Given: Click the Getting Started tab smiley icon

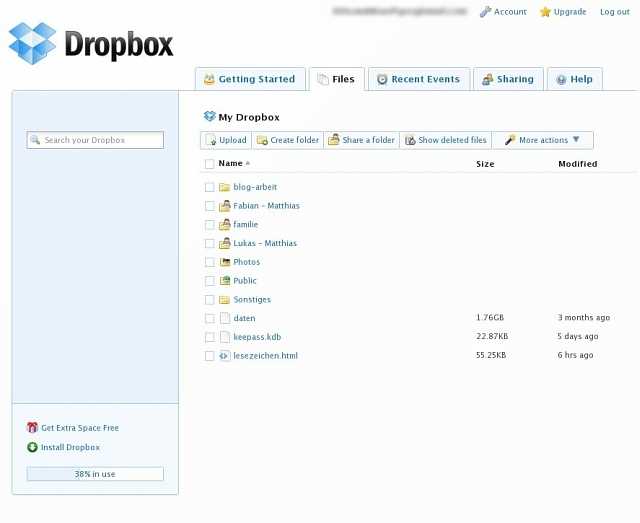Looking at the screenshot, I should 209,79.
